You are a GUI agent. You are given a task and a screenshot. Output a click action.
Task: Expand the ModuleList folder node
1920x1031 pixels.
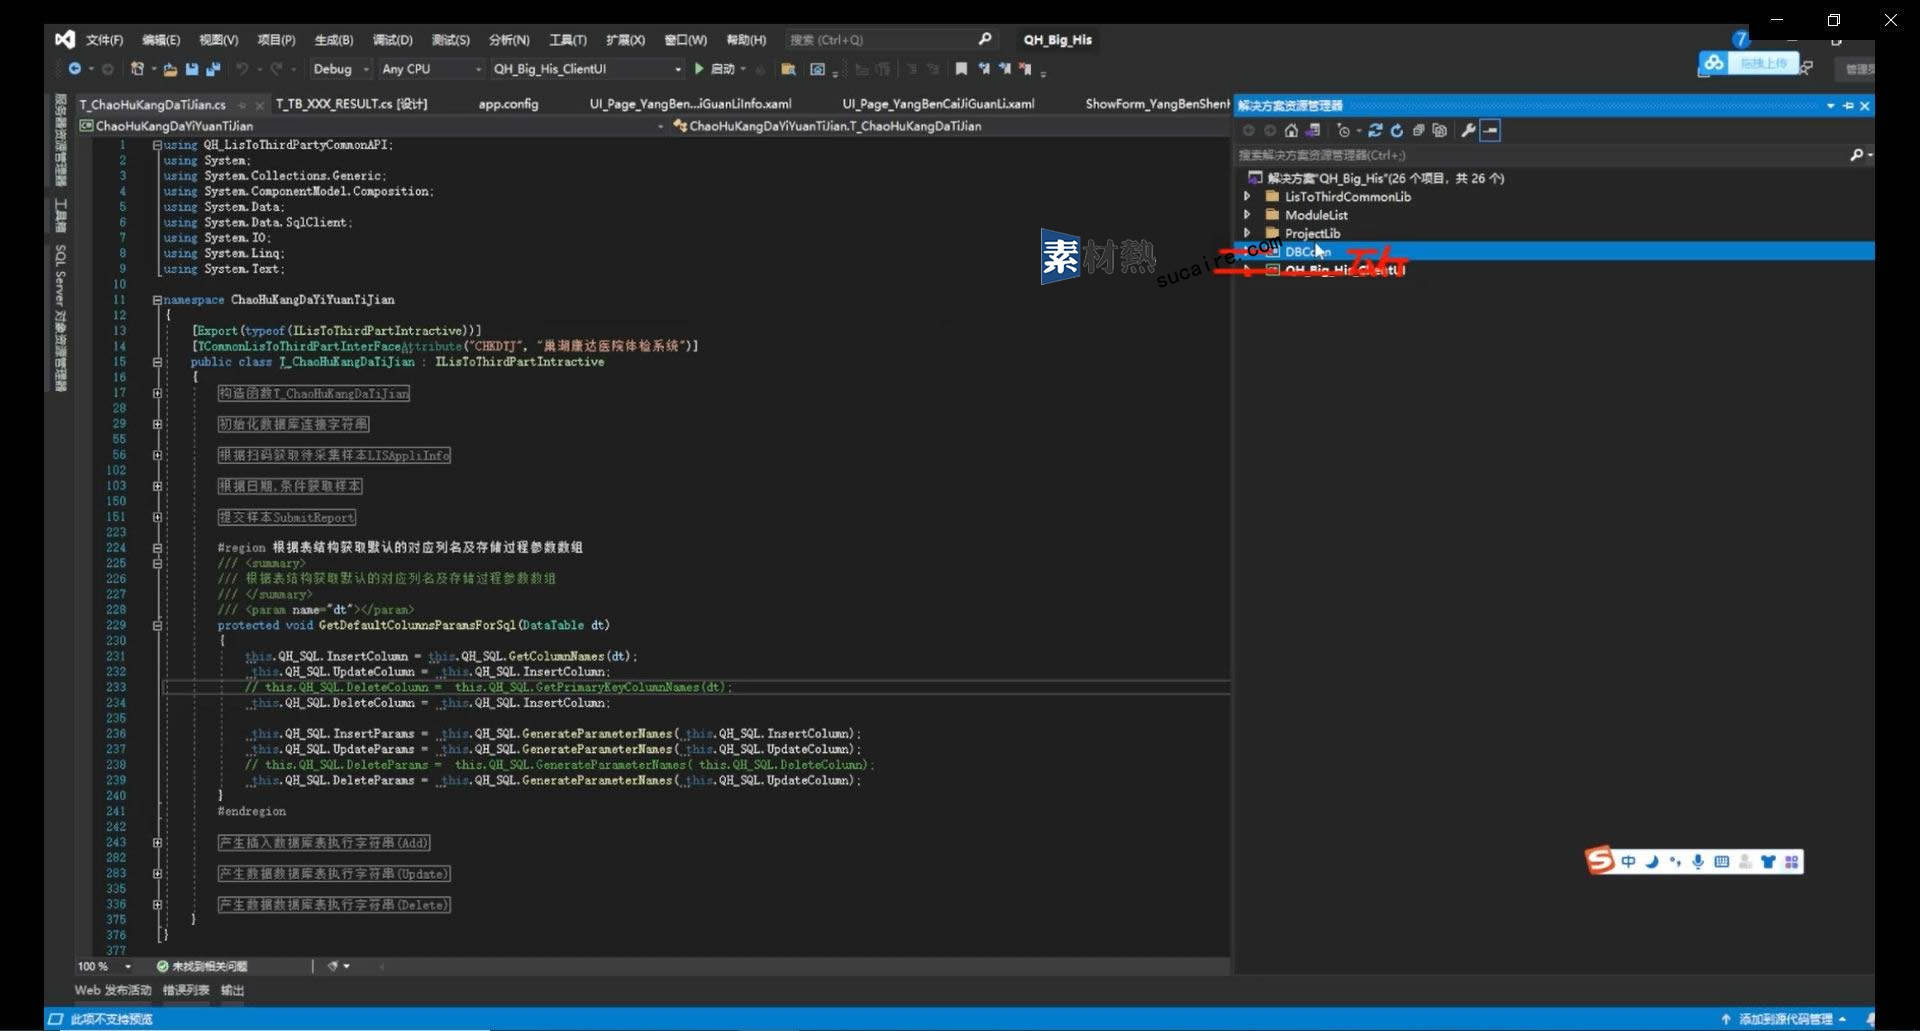[x=1247, y=215]
